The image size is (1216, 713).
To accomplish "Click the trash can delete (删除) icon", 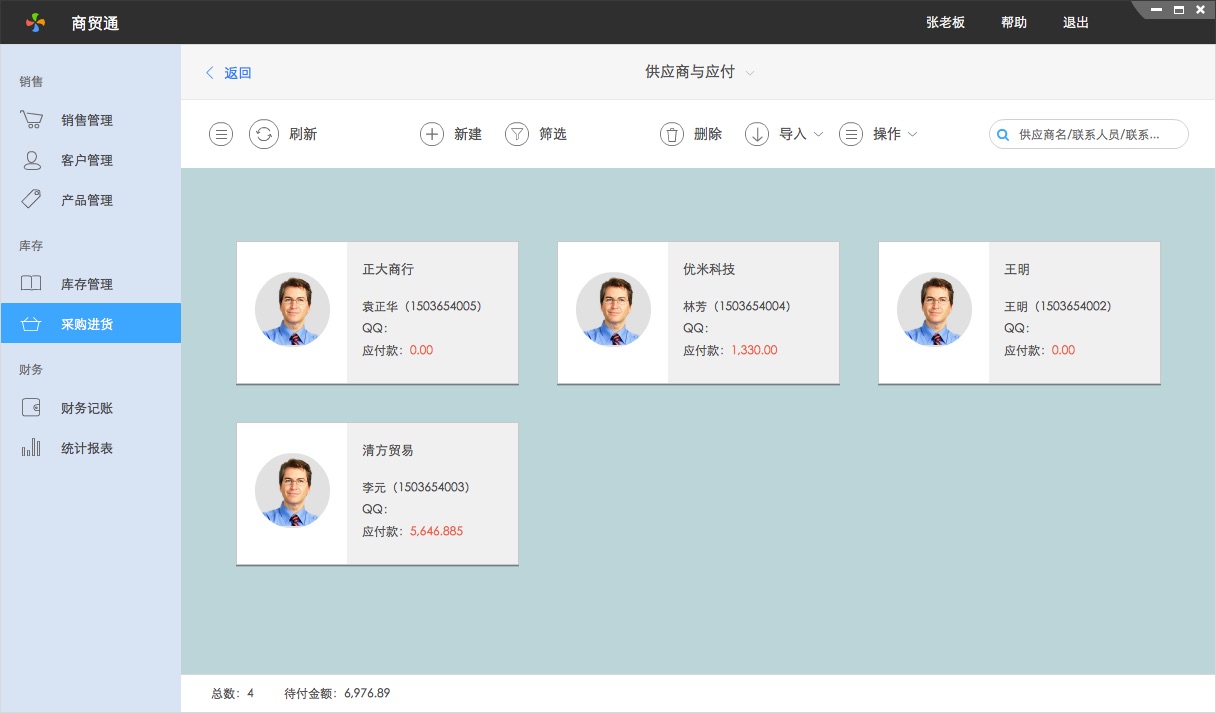I will 672,134.
